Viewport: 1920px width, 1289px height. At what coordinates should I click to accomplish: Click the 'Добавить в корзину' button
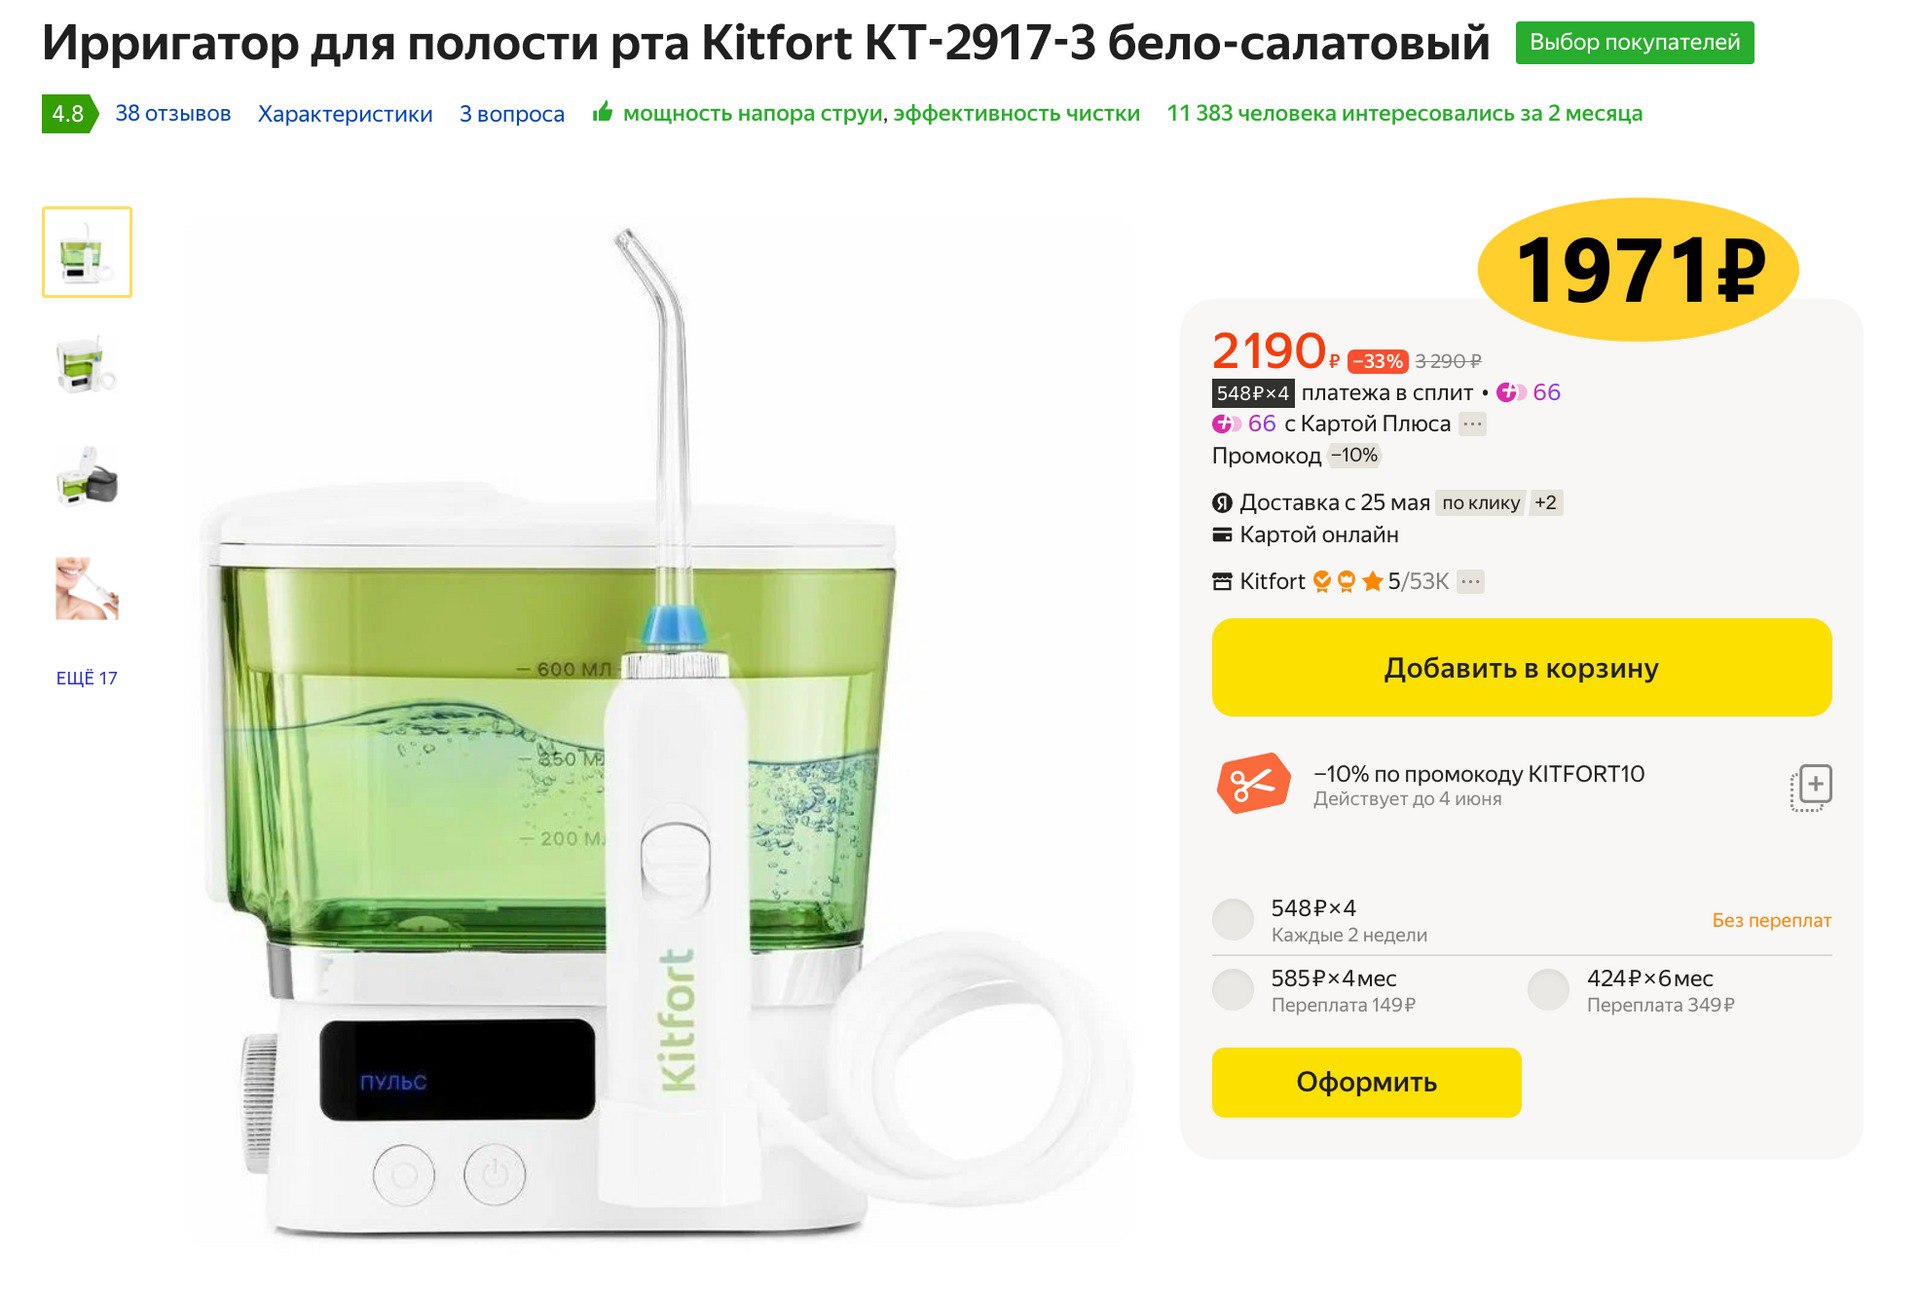point(1521,667)
